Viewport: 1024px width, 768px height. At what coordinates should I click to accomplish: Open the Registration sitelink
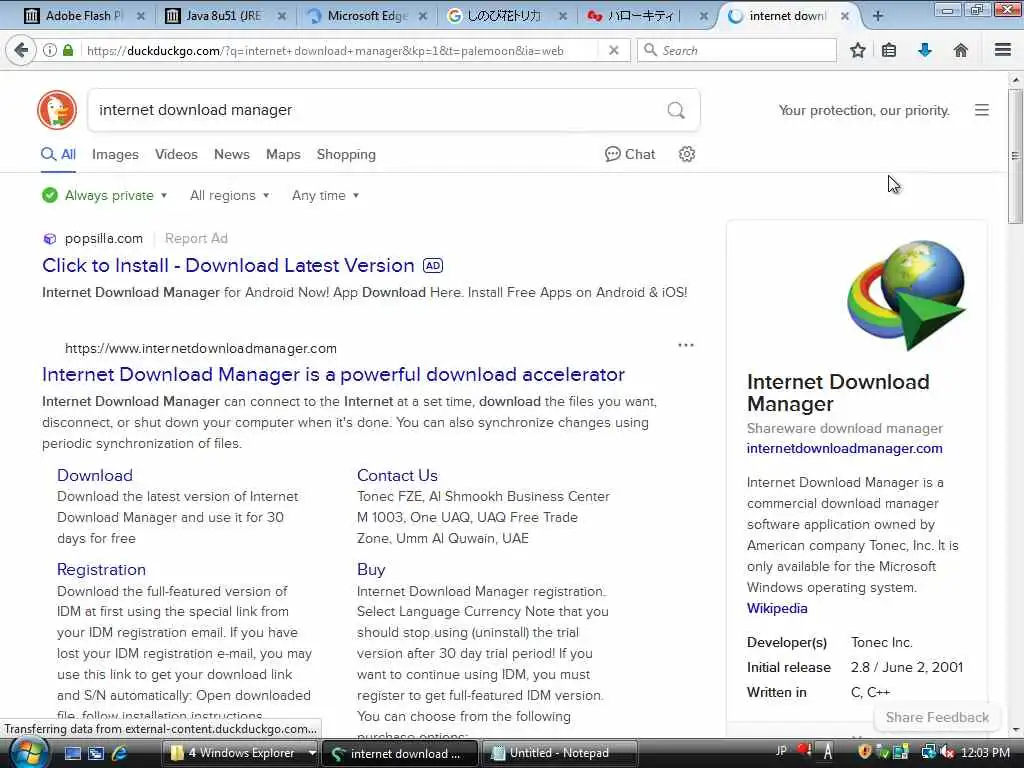point(101,569)
